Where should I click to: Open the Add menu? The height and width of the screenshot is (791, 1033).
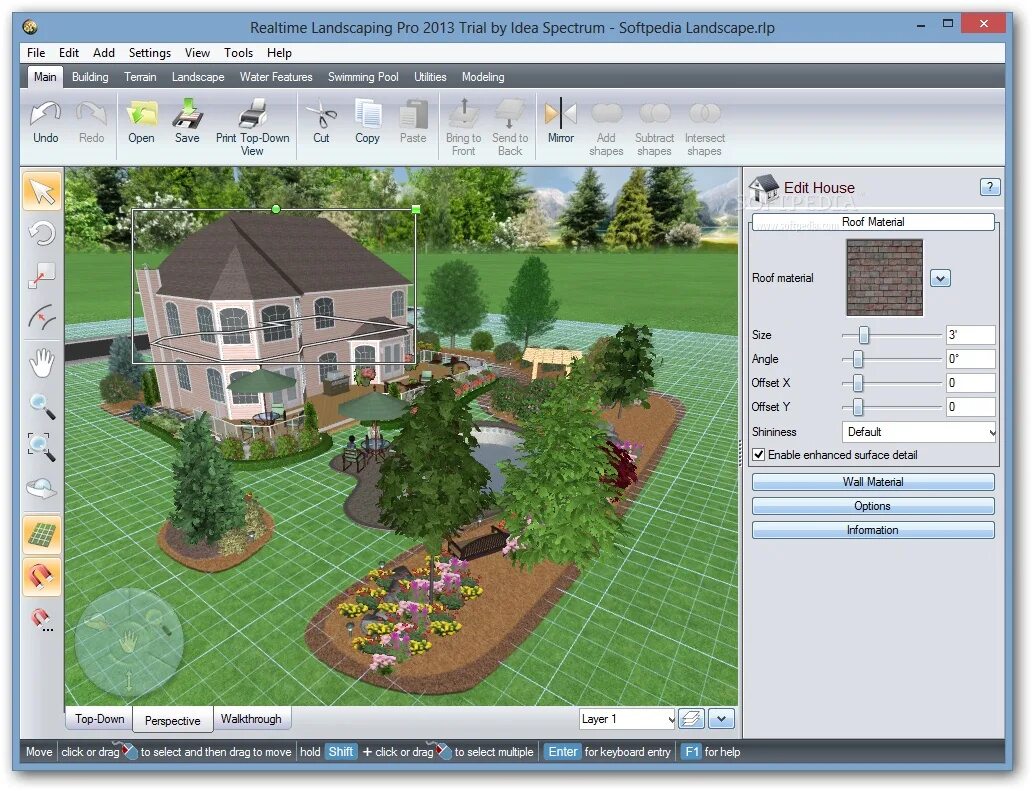(103, 53)
